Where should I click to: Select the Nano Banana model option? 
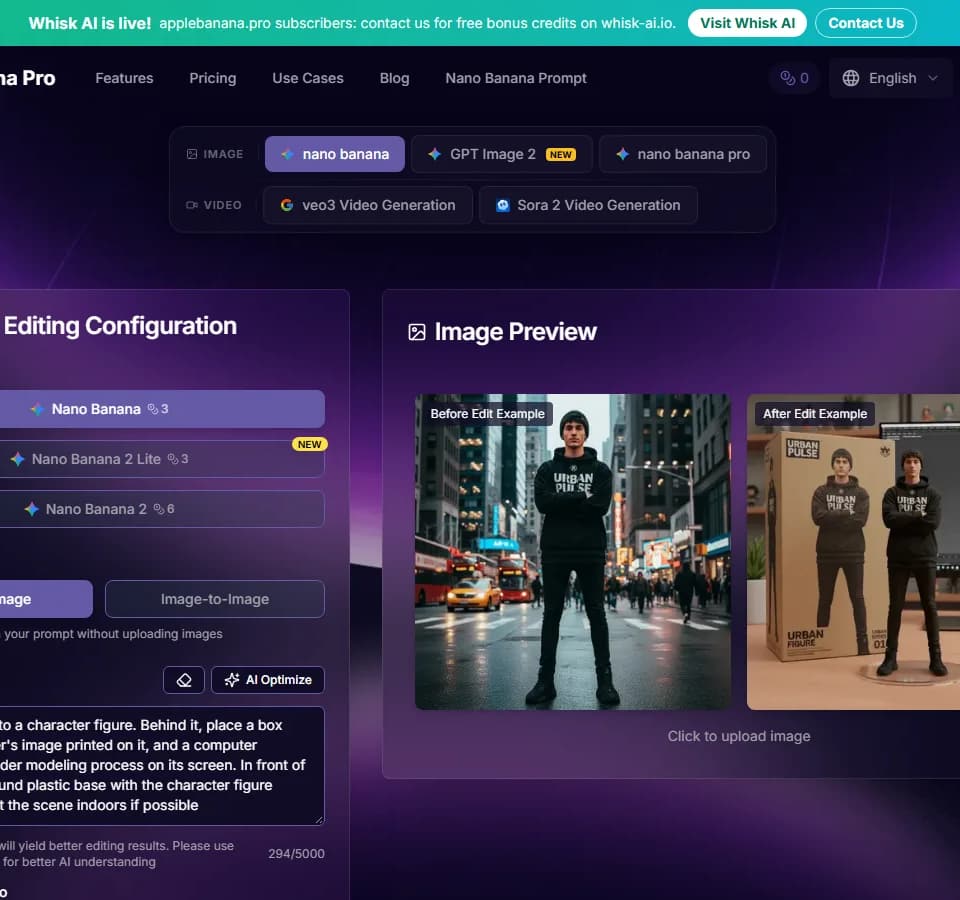(x=162, y=409)
